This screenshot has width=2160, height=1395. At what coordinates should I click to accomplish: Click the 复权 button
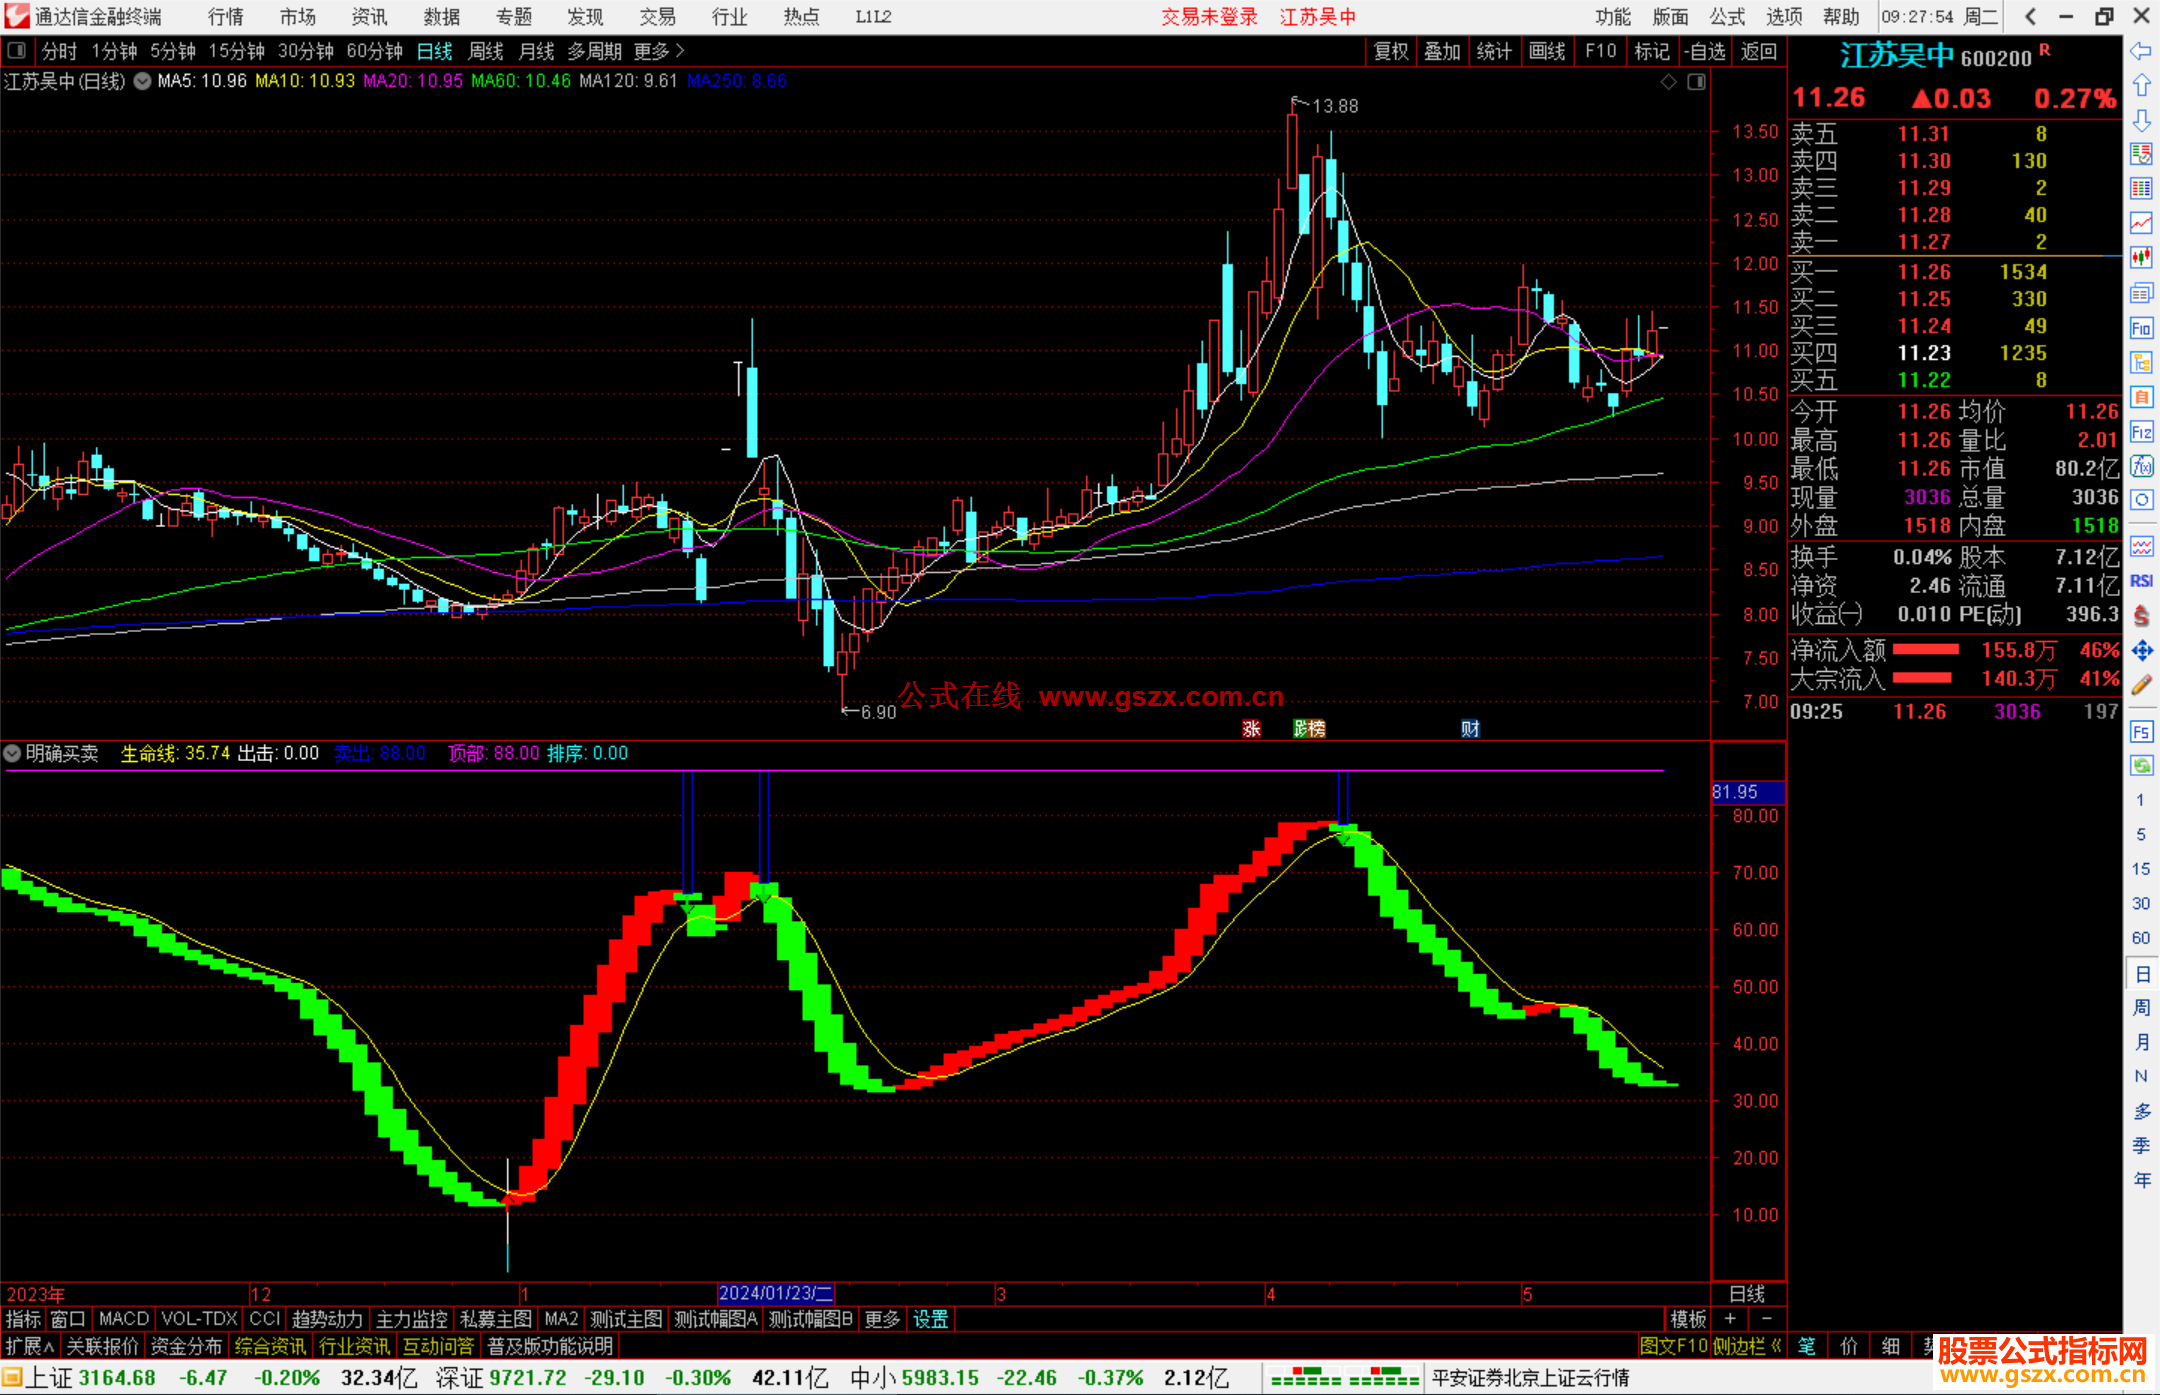click(1391, 51)
